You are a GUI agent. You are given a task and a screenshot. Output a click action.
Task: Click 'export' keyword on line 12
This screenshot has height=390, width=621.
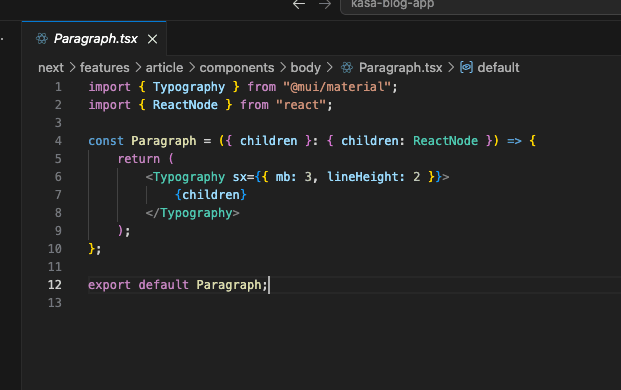pos(110,285)
